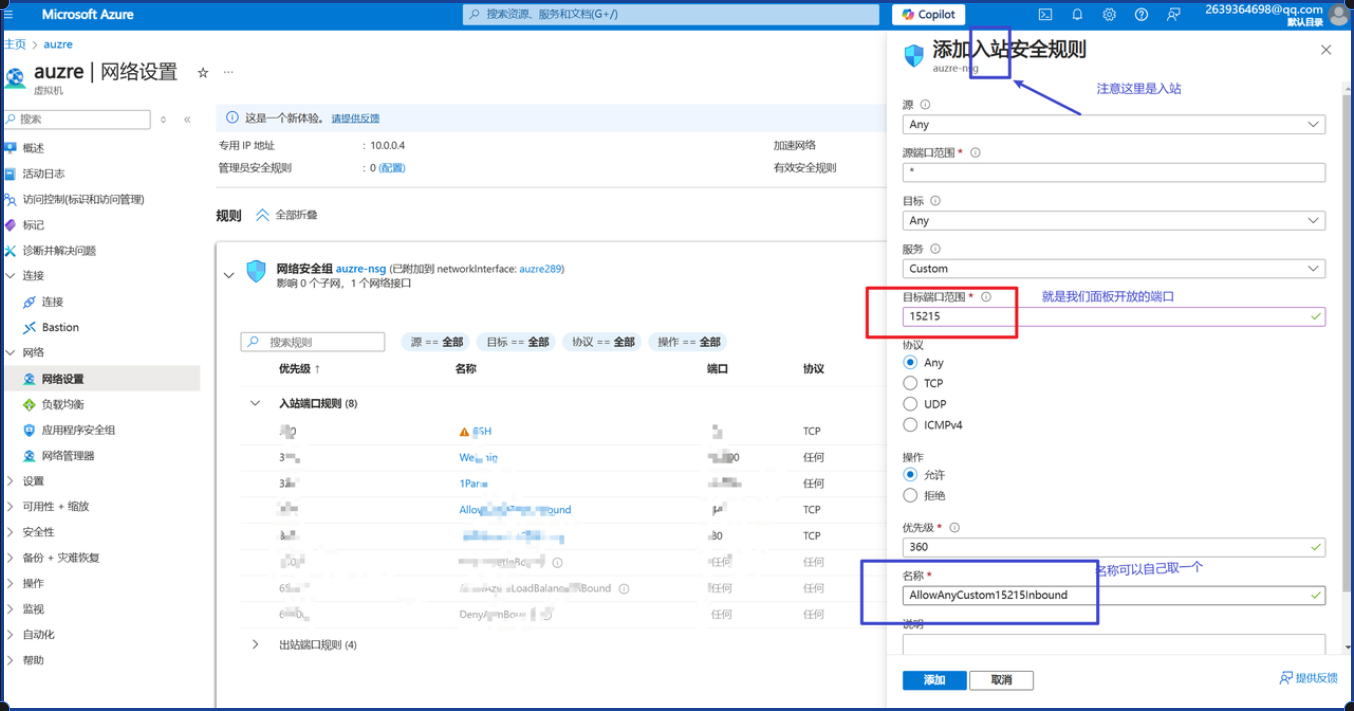The width and height of the screenshot is (1354, 711).
Task: Click the 添加 button
Action: pyautogui.click(x=935, y=680)
